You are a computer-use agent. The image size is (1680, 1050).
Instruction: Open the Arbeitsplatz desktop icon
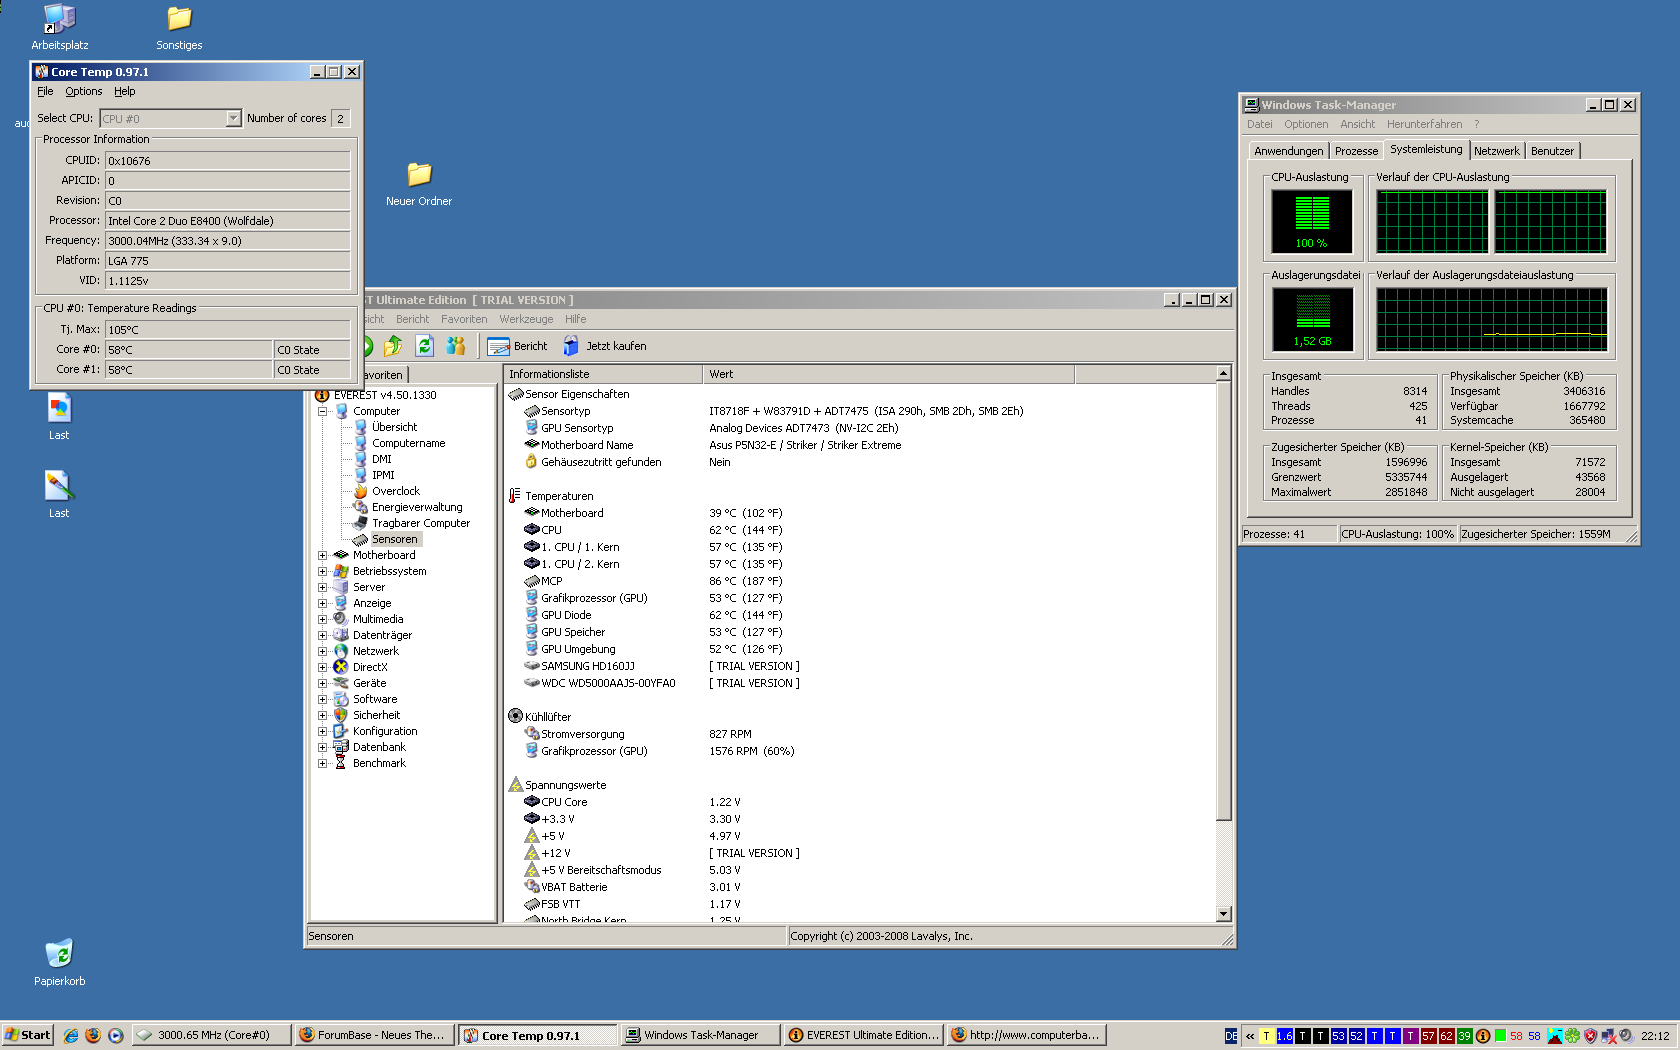pyautogui.click(x=59, y=27)
